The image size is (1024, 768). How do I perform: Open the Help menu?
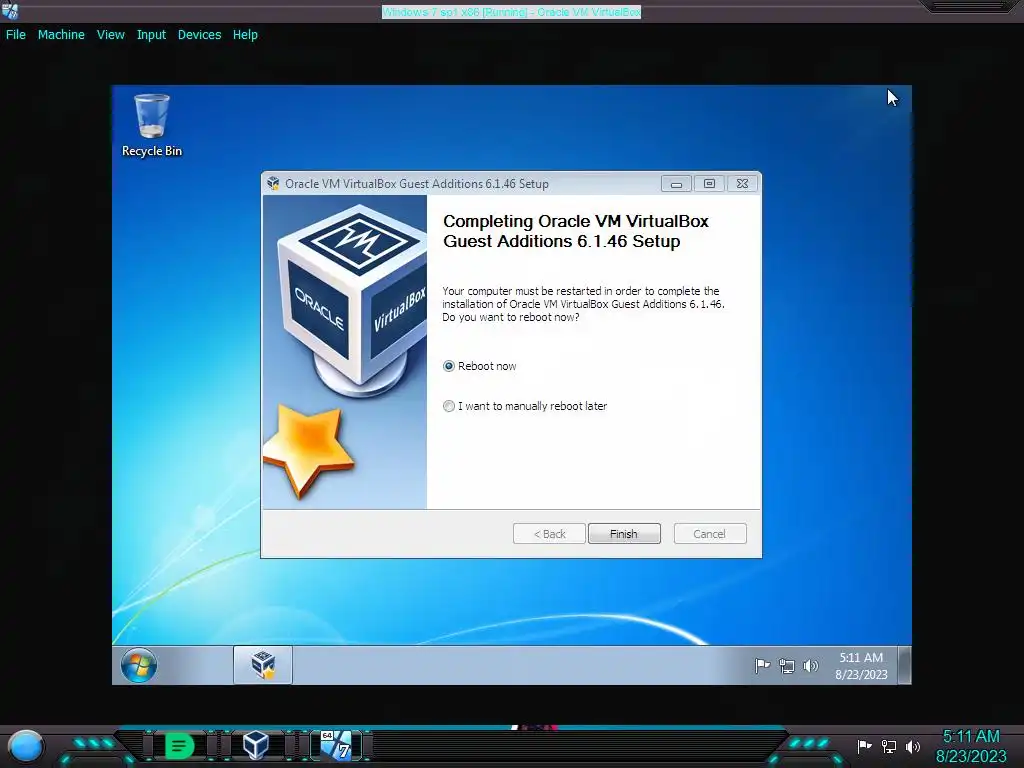click(245, 35)
